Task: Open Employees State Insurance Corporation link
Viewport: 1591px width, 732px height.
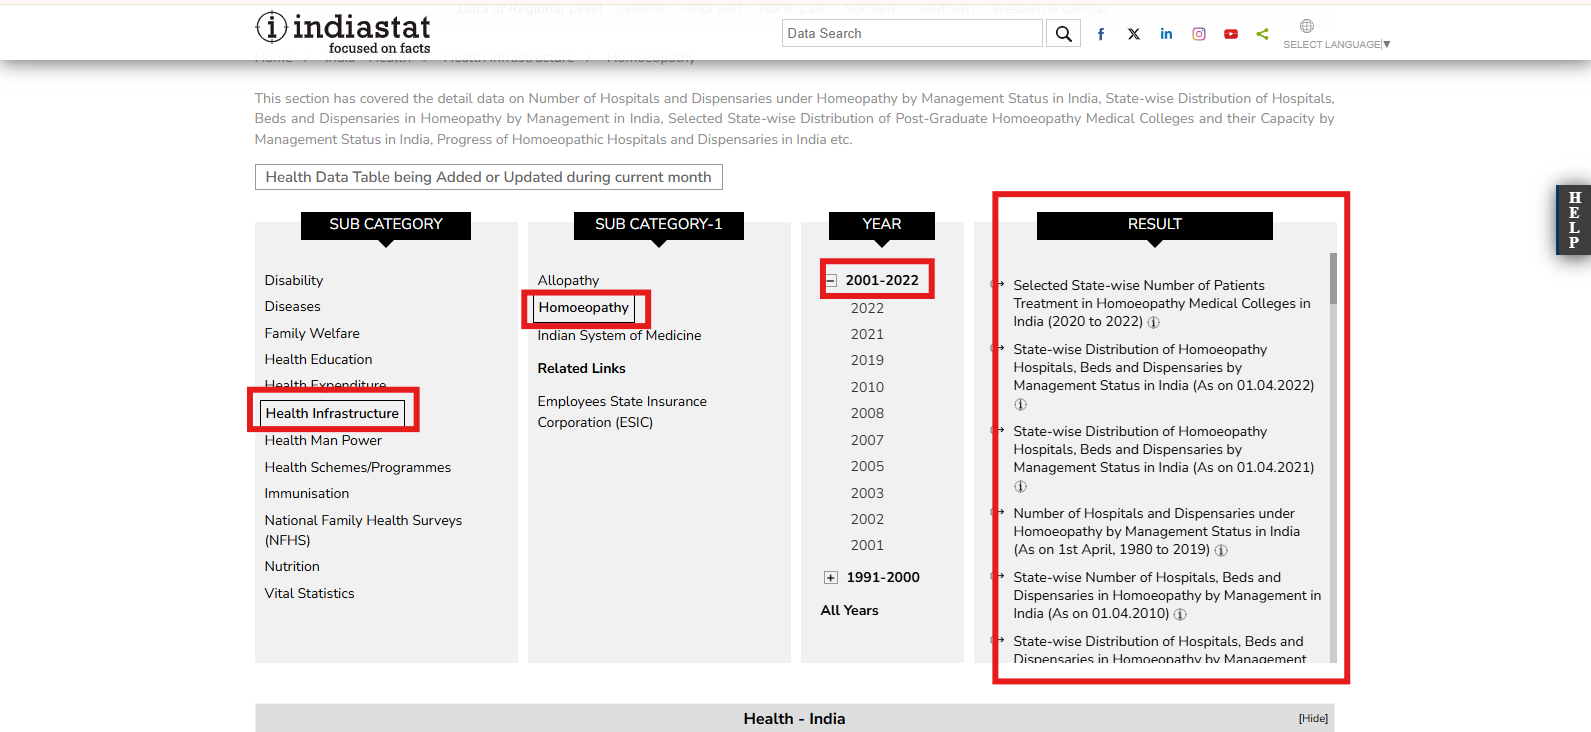Action: (x=621, y=412)
